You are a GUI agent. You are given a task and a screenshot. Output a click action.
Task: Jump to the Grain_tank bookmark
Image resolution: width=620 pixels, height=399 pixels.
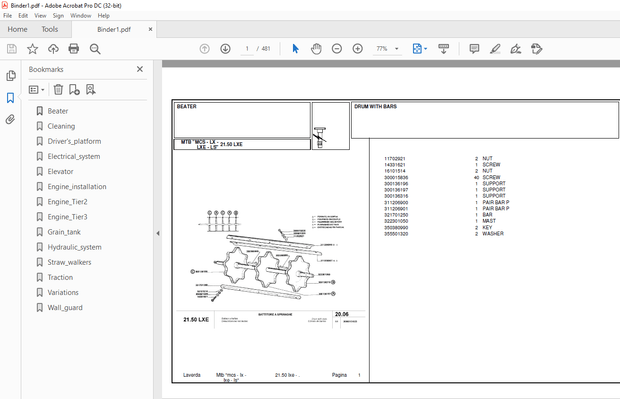click(64, 232)
